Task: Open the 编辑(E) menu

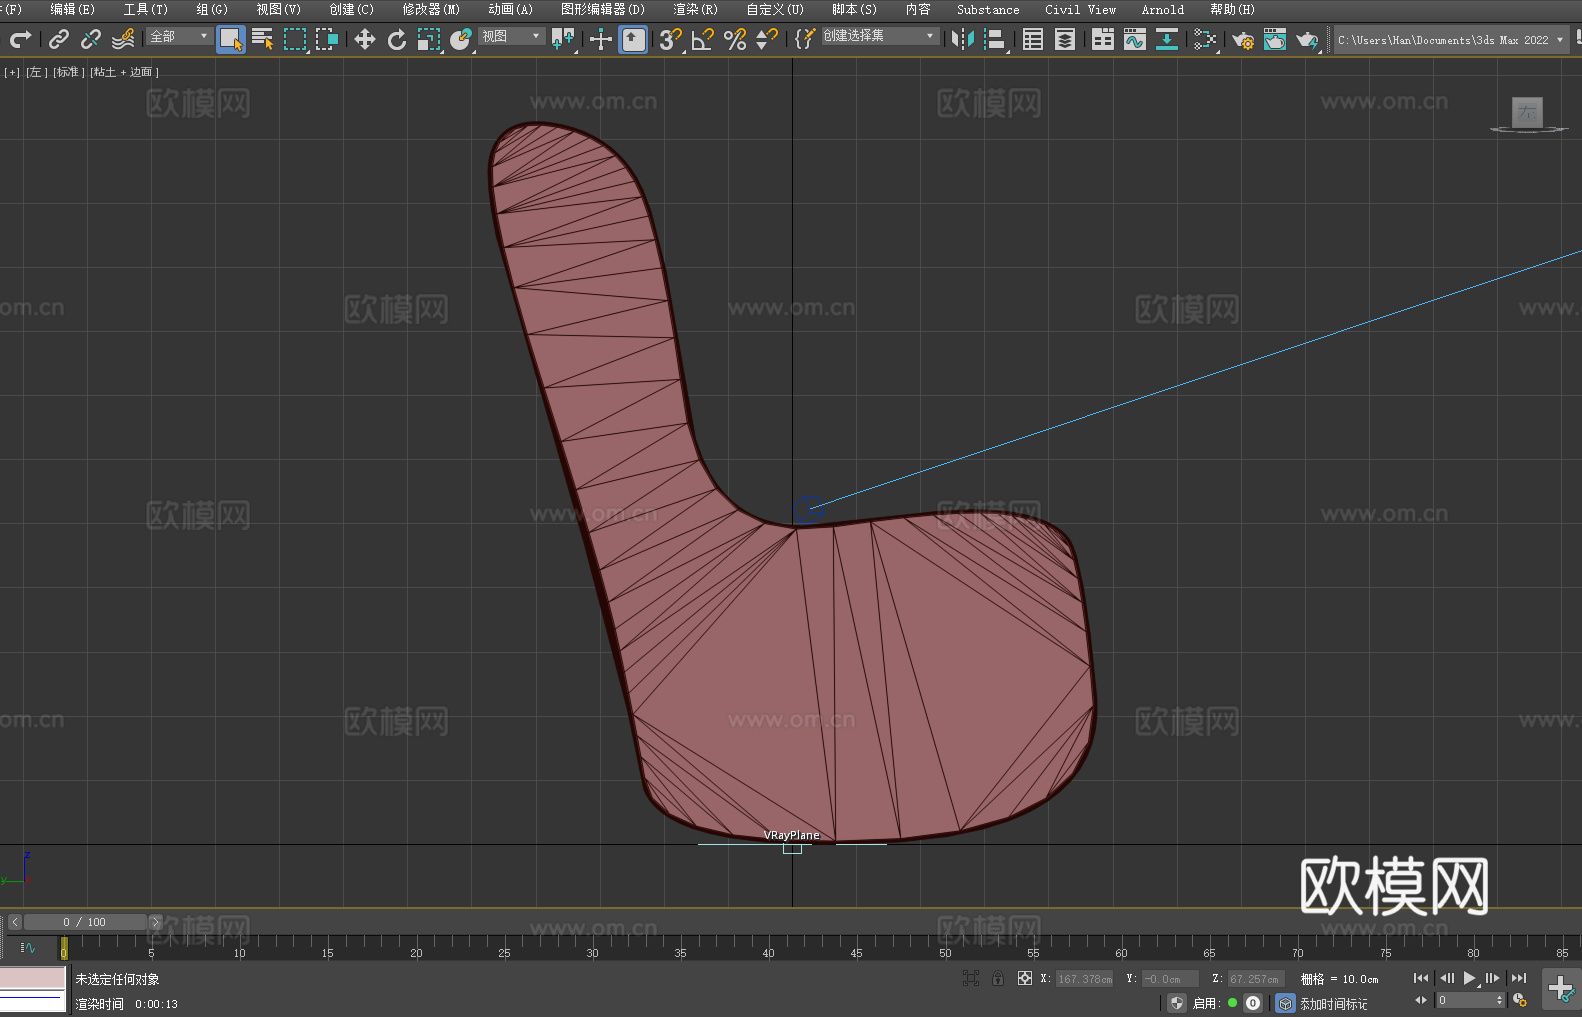Action: pyautogui.click(x=72, y=9)
